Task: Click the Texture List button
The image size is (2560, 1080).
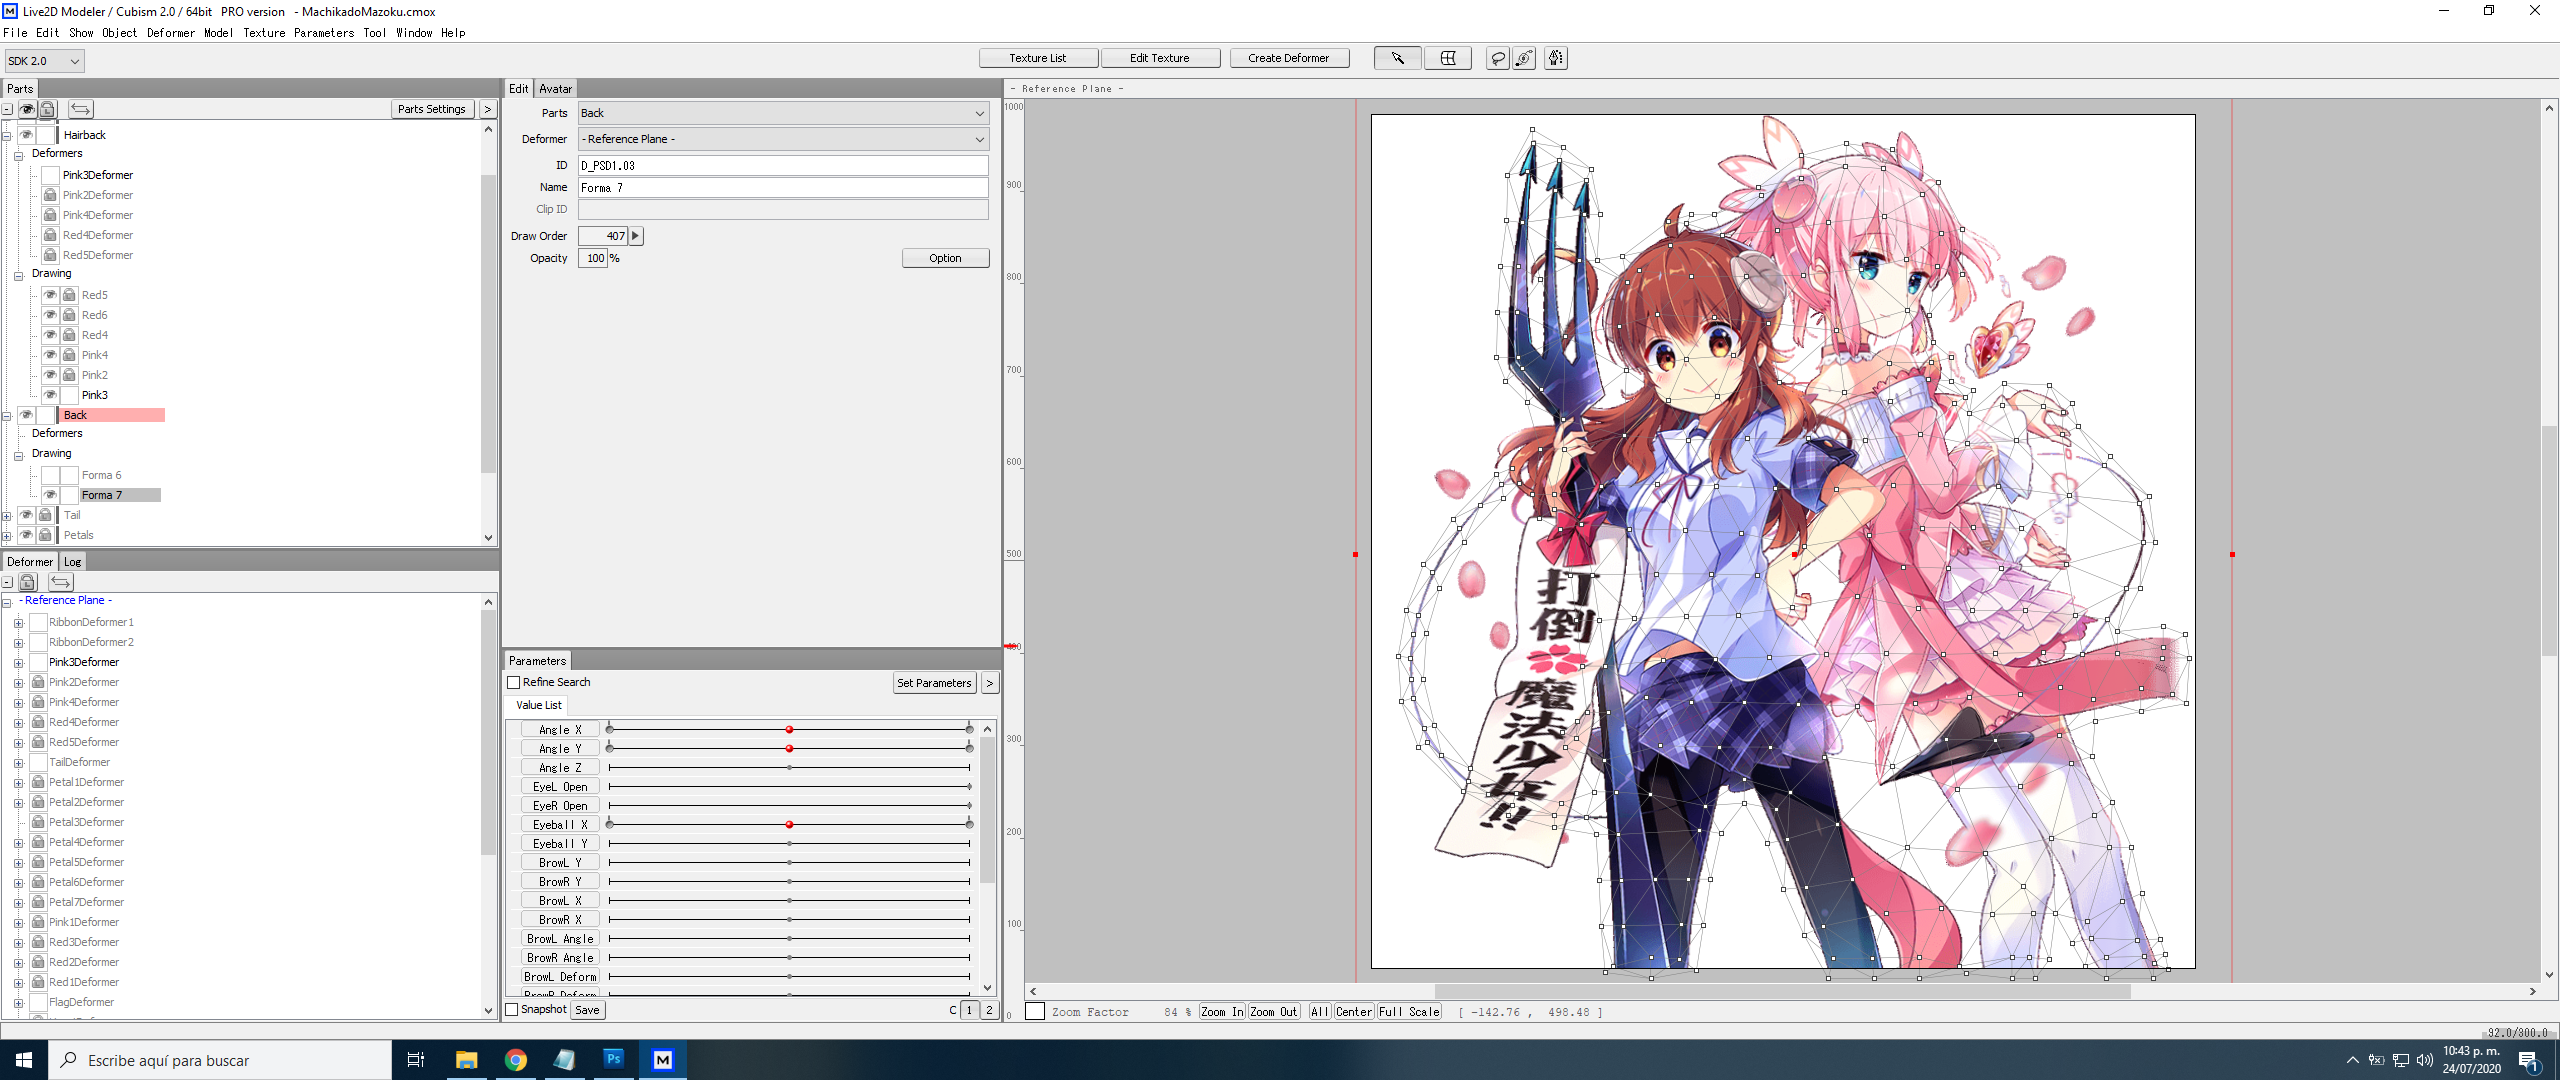Action: [1037, 58]
